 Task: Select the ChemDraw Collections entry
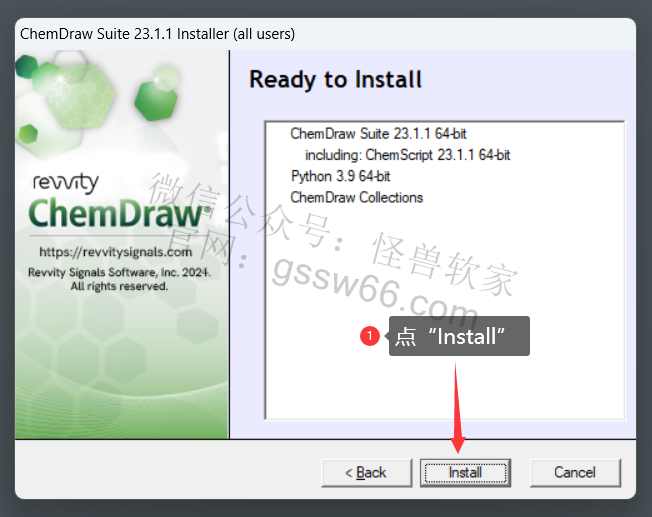(x=357, y=197)
